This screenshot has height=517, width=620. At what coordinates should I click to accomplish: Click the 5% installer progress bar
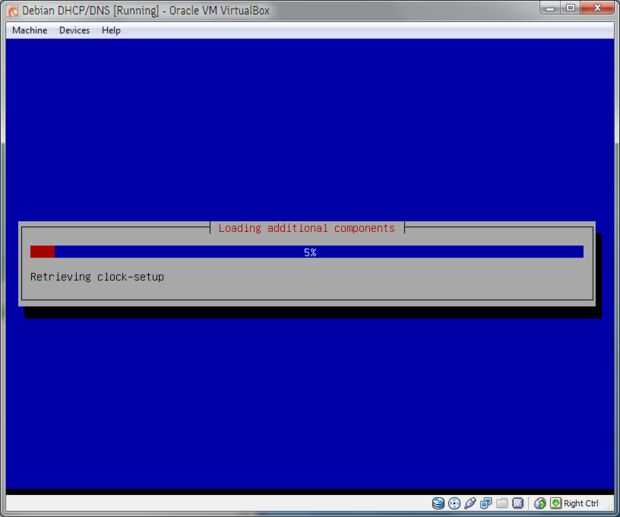tap(307, 252)
